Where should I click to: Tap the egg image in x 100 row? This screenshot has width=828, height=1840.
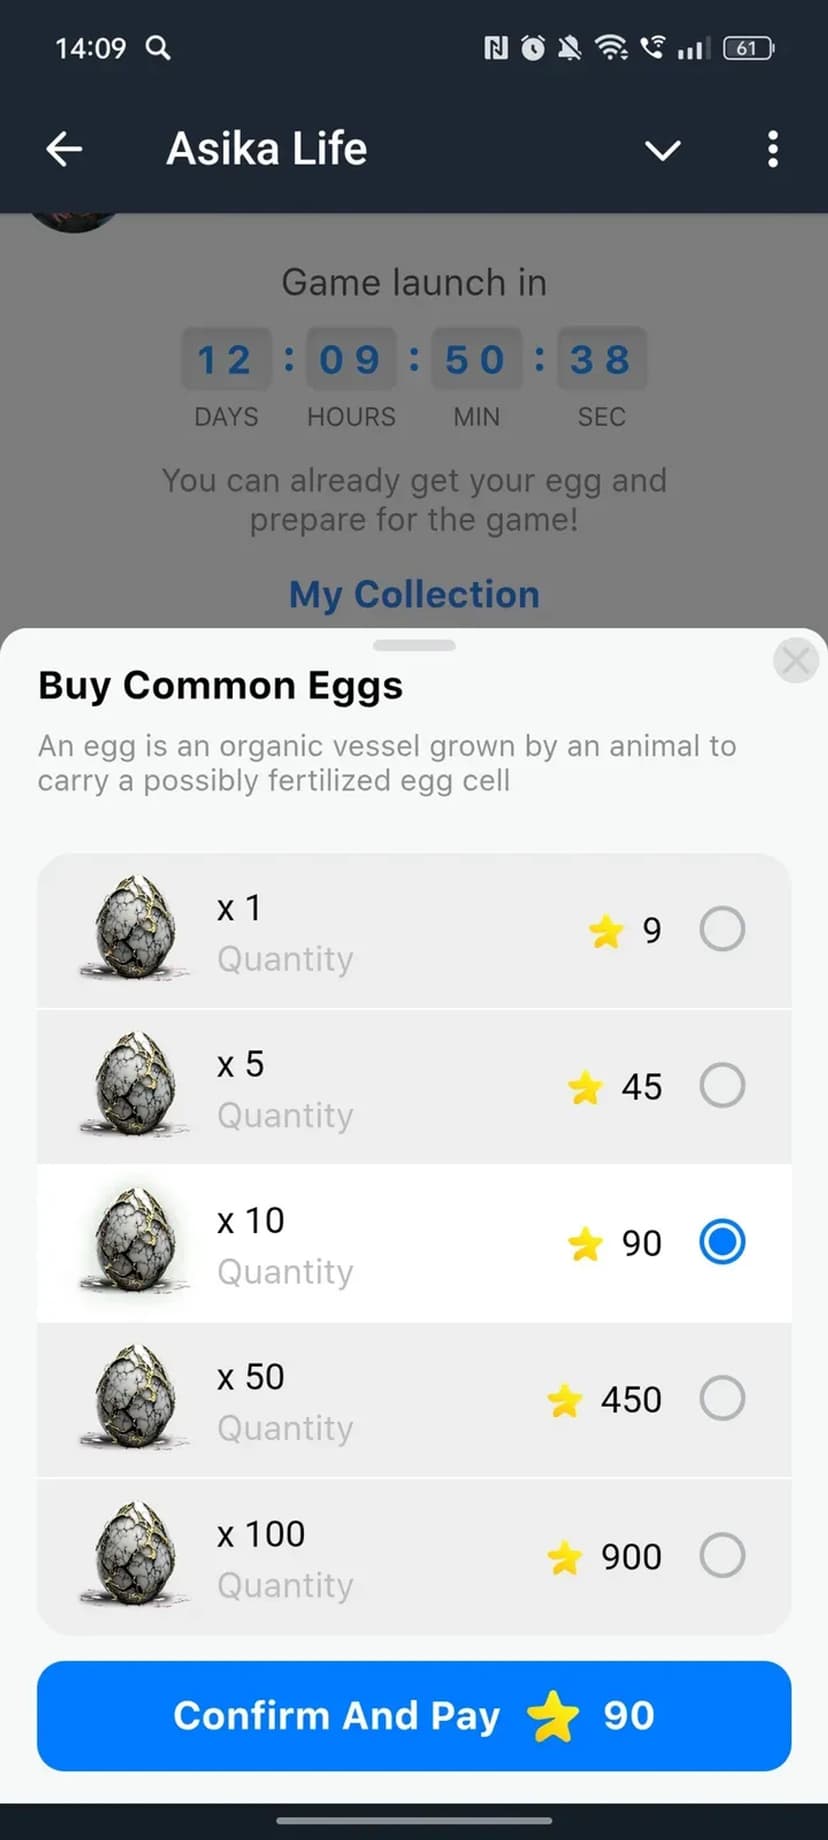coord(135,1554)
